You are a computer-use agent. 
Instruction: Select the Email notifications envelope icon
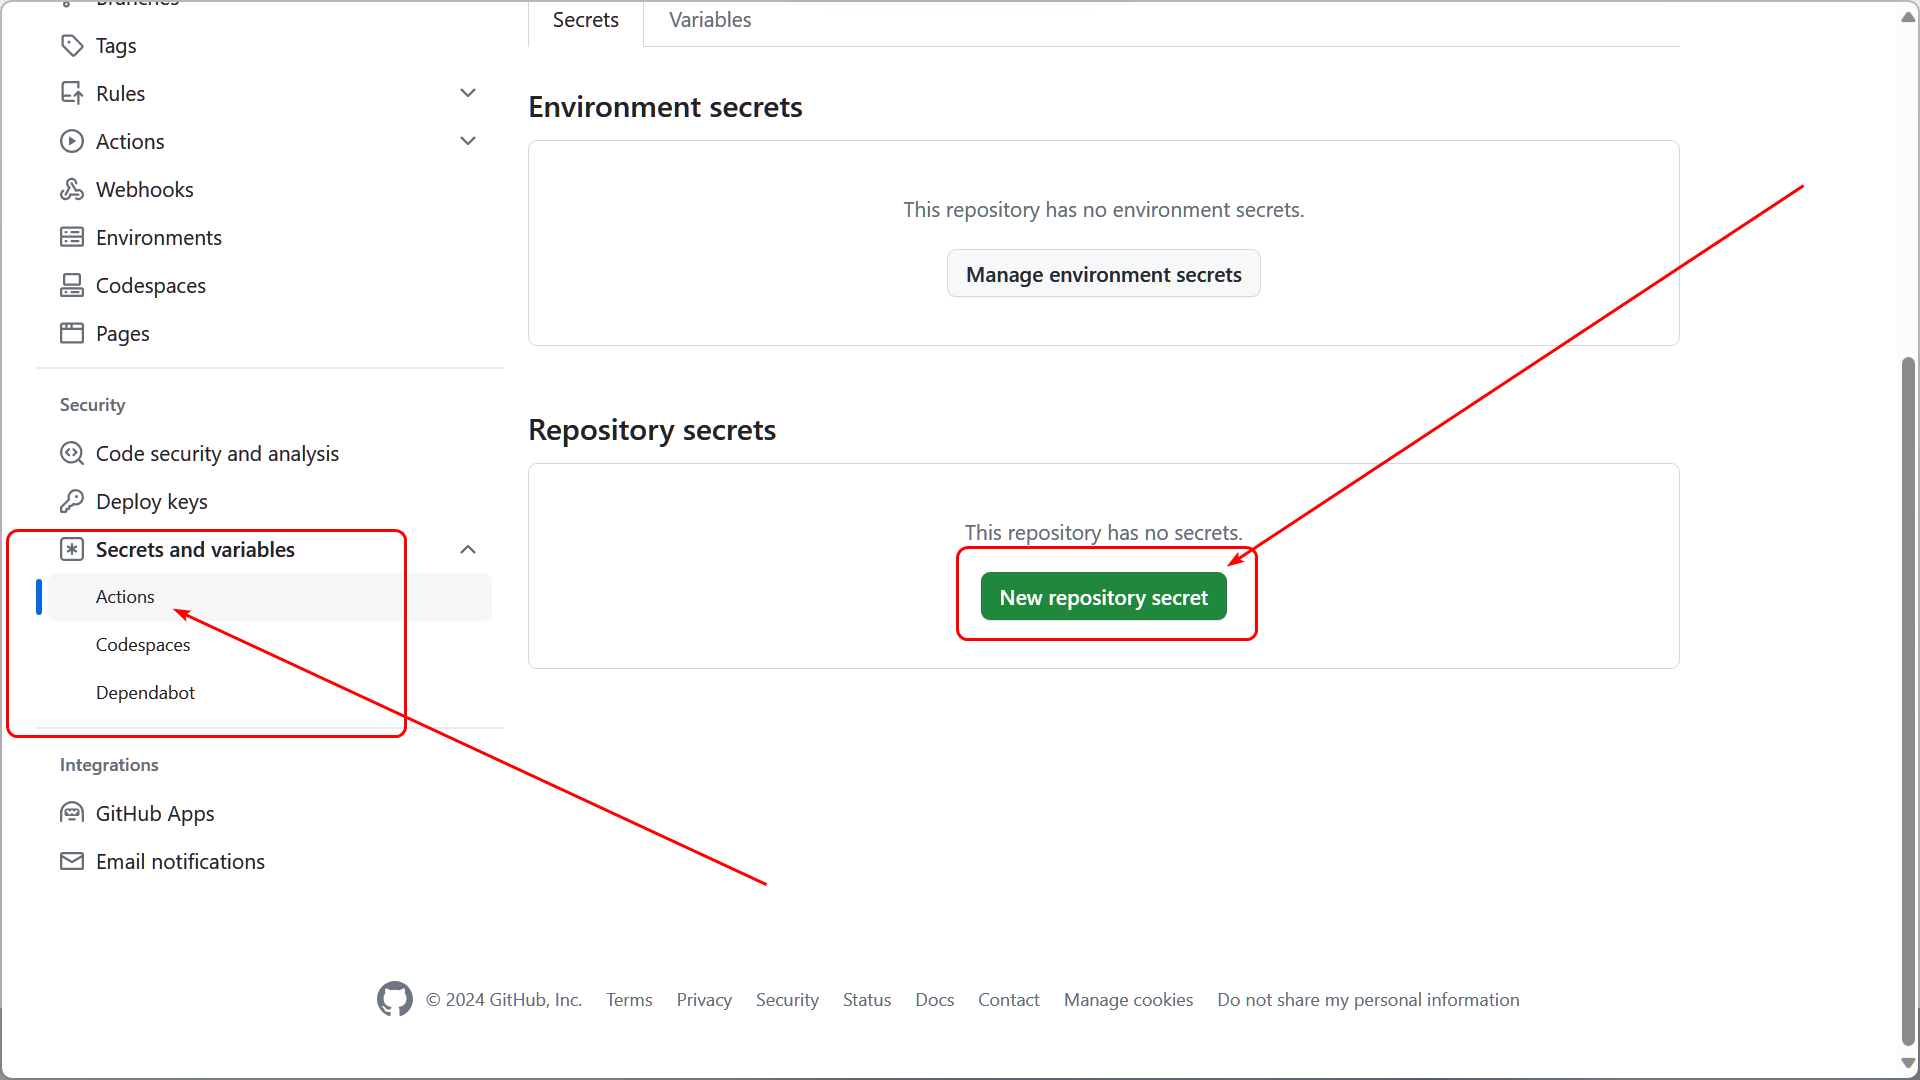(x=72, y=862)
